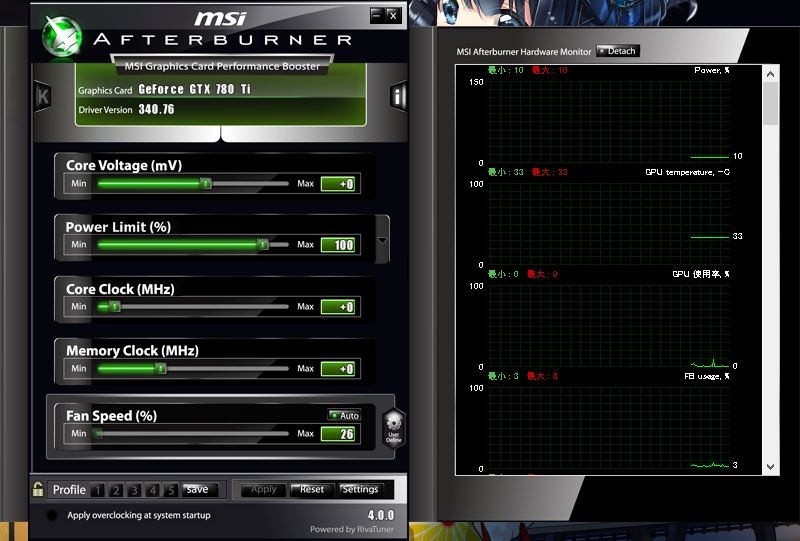Enable Apply overclocking at system startup
The height and width of the screenshot is (541, 800).
click(52, 515)
